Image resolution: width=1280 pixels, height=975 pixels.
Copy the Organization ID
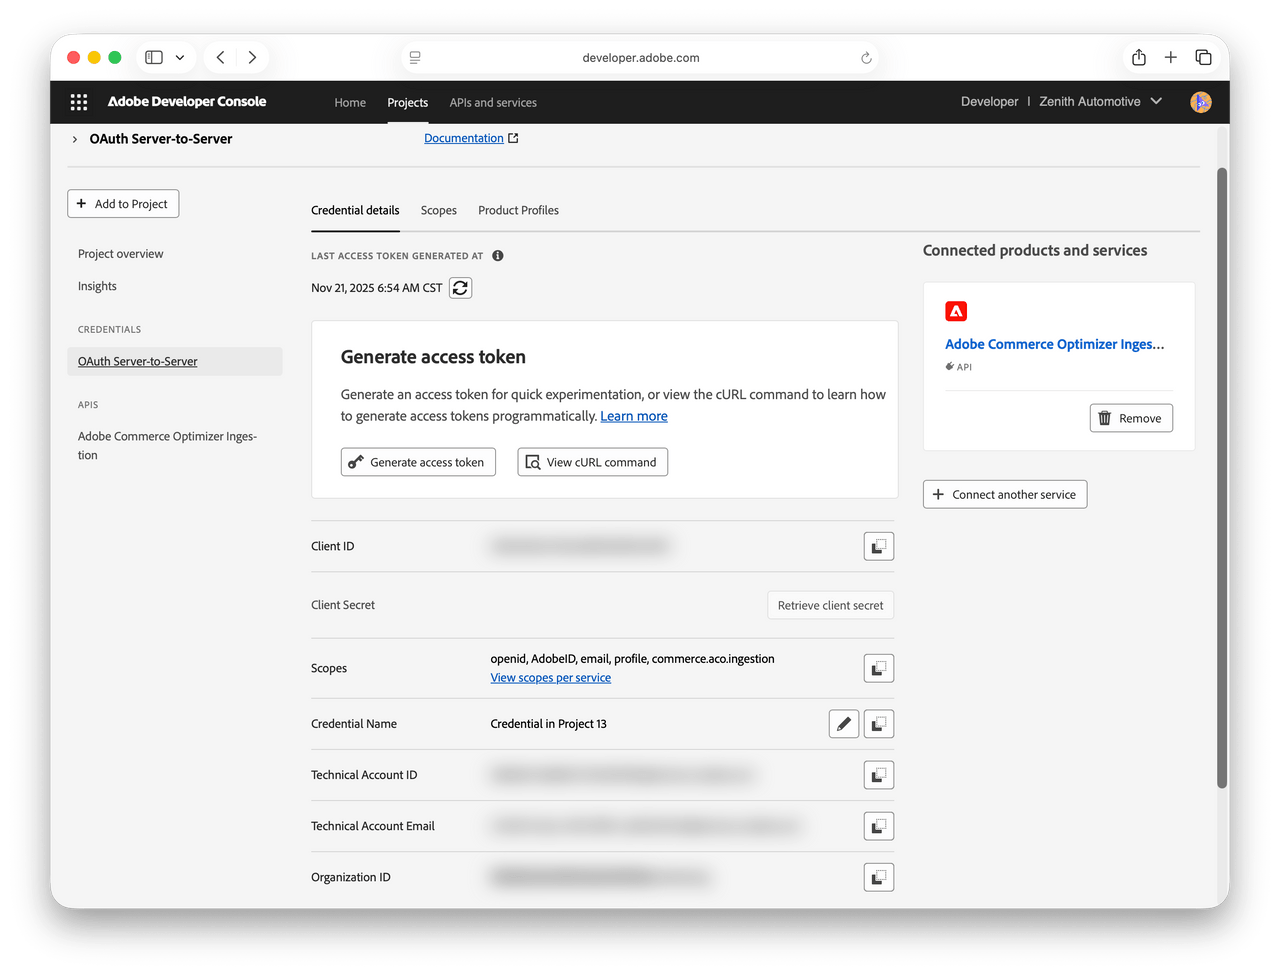point(878,877)
